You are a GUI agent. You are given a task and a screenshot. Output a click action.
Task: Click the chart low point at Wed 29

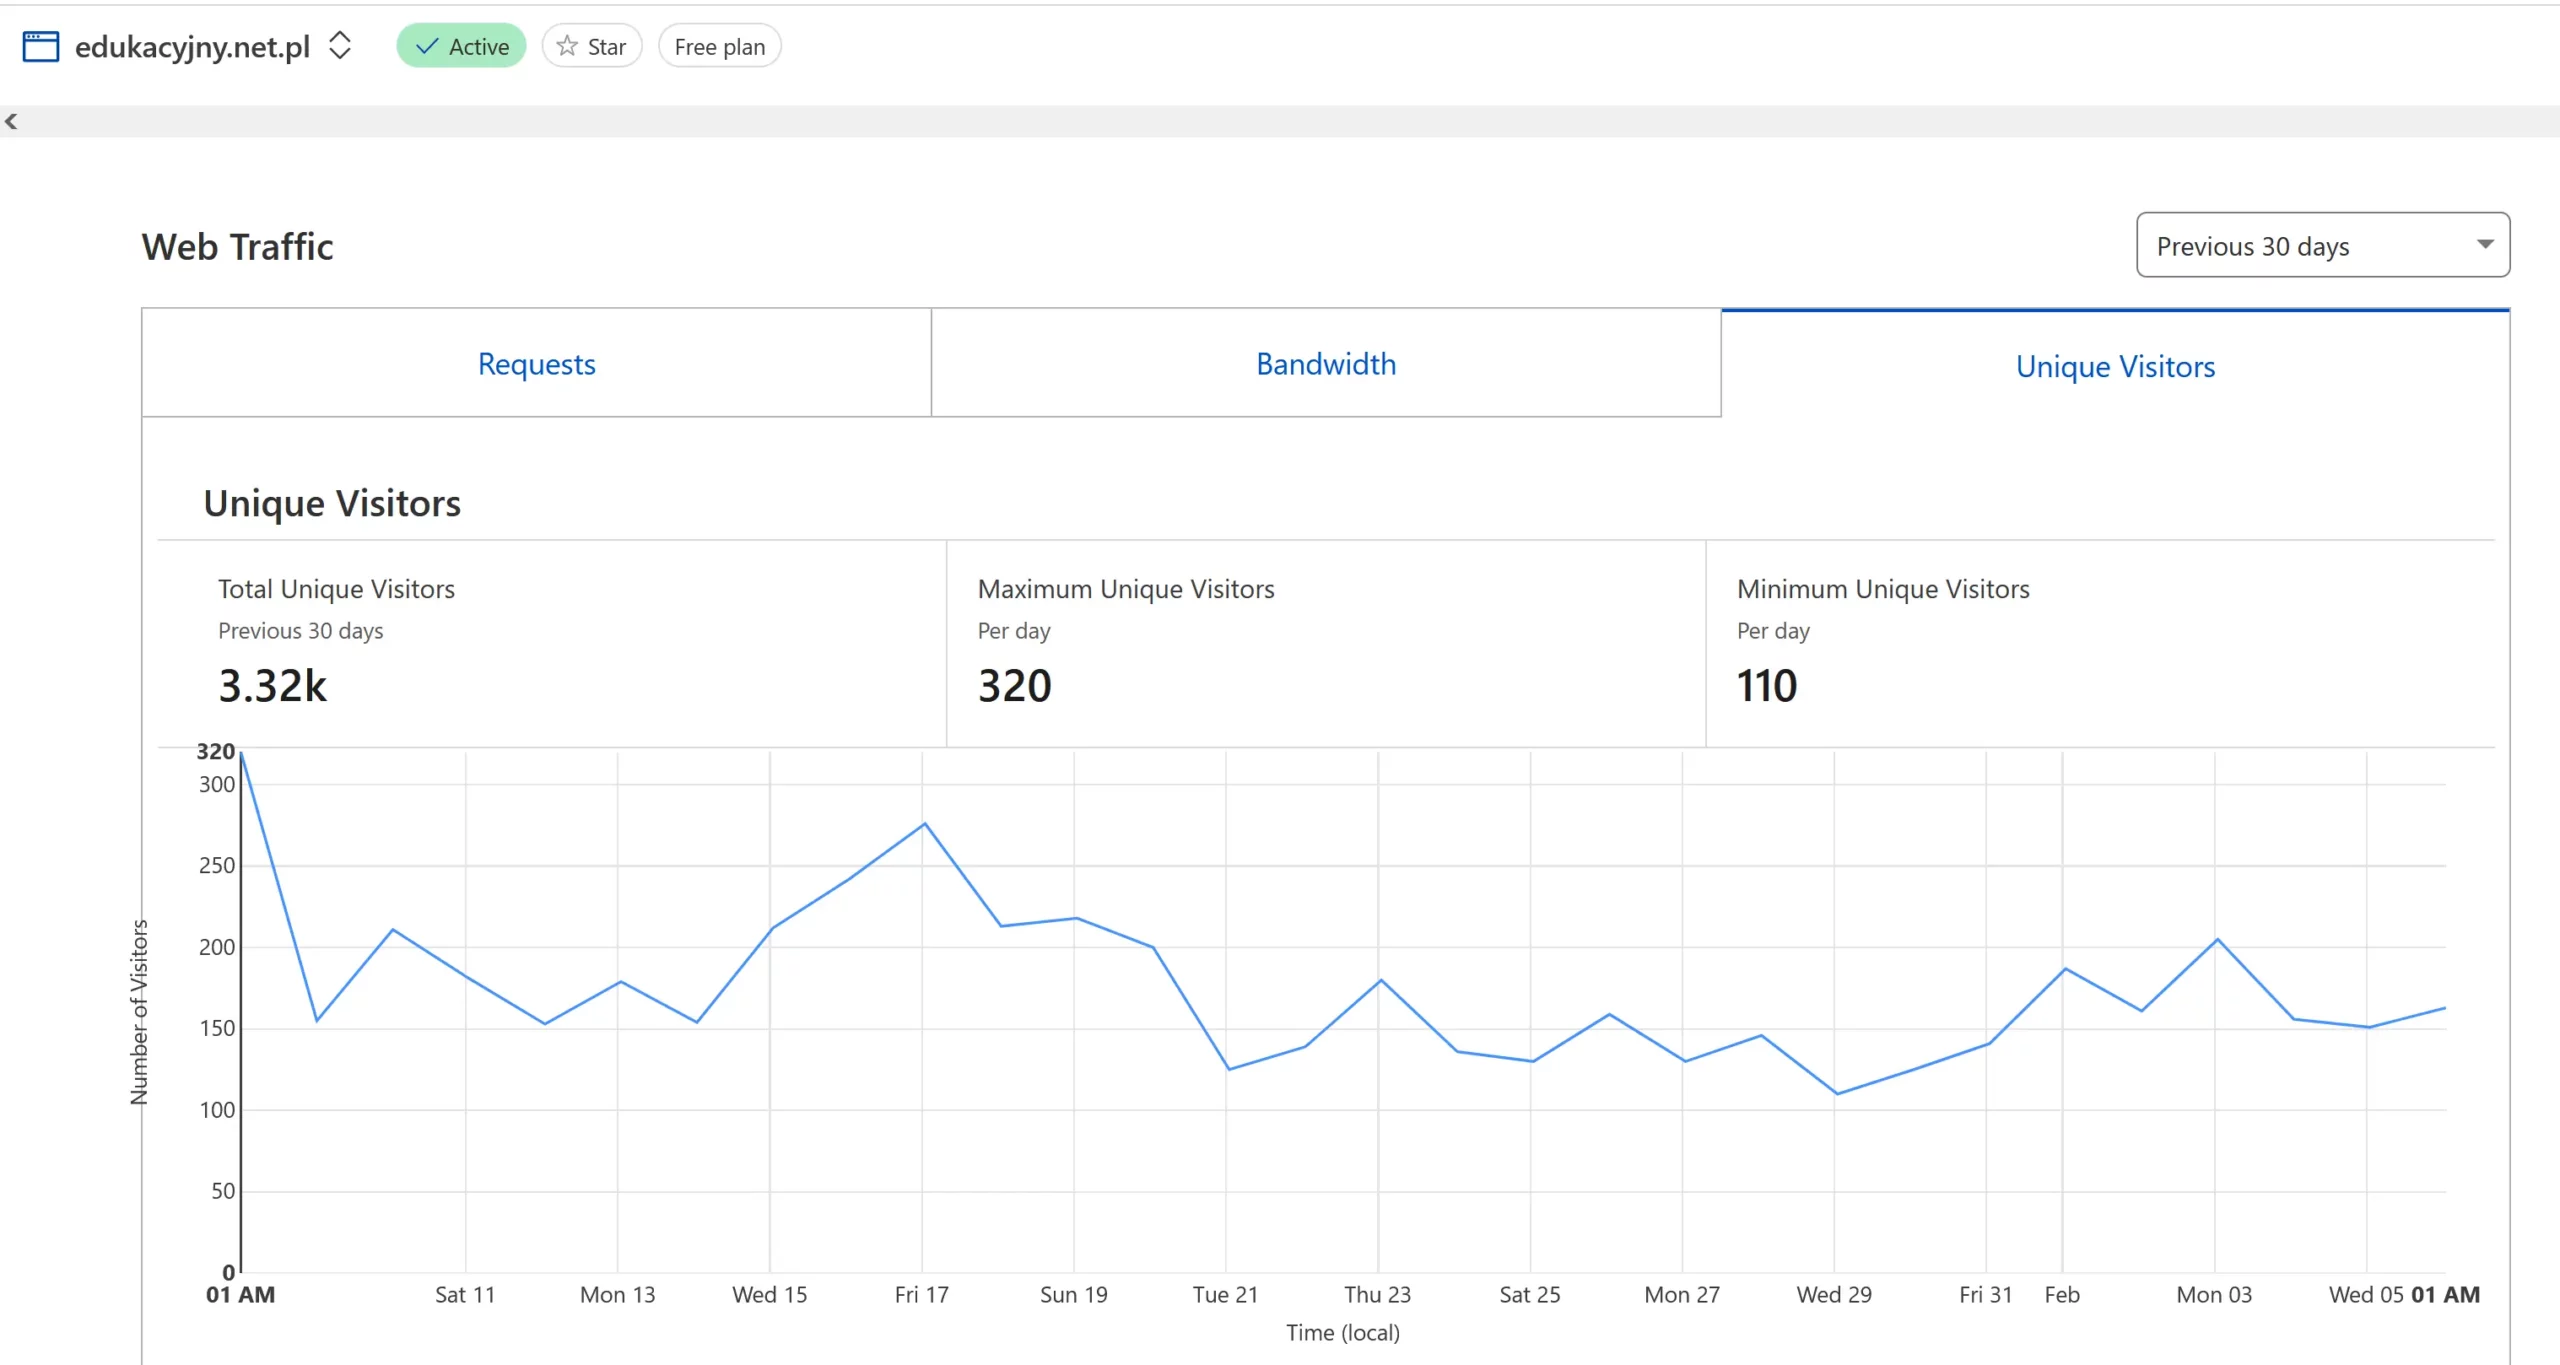tap(1836, 1093)
